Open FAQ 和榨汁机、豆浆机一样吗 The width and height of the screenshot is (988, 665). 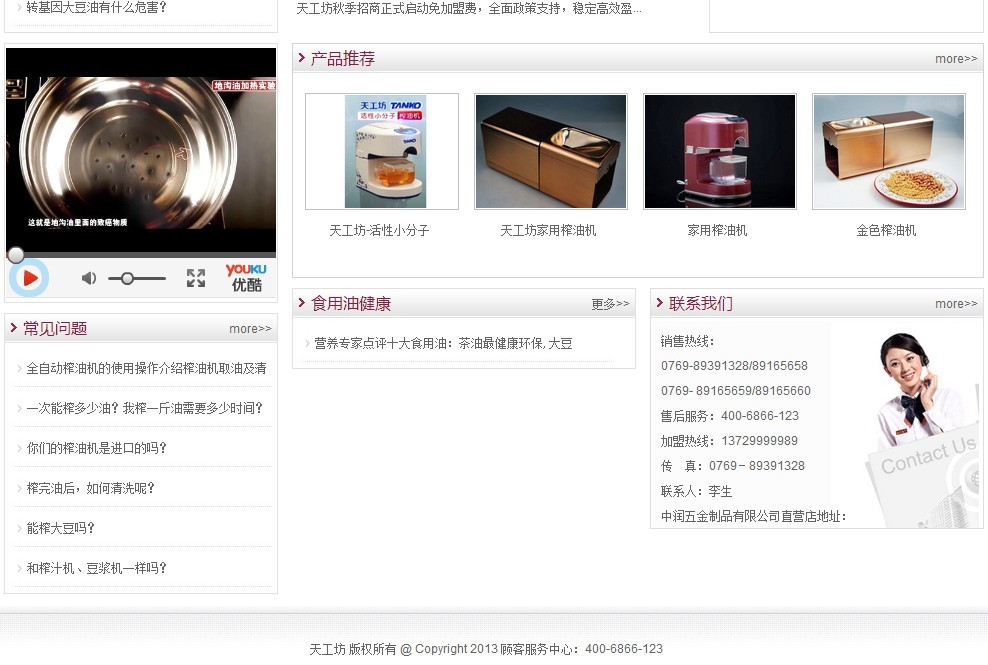(96, 569)
